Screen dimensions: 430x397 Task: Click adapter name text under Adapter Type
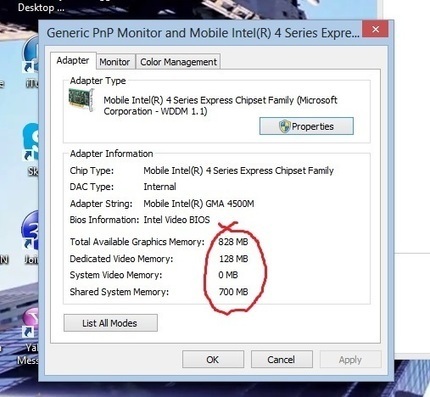click(x=220, y=106)
